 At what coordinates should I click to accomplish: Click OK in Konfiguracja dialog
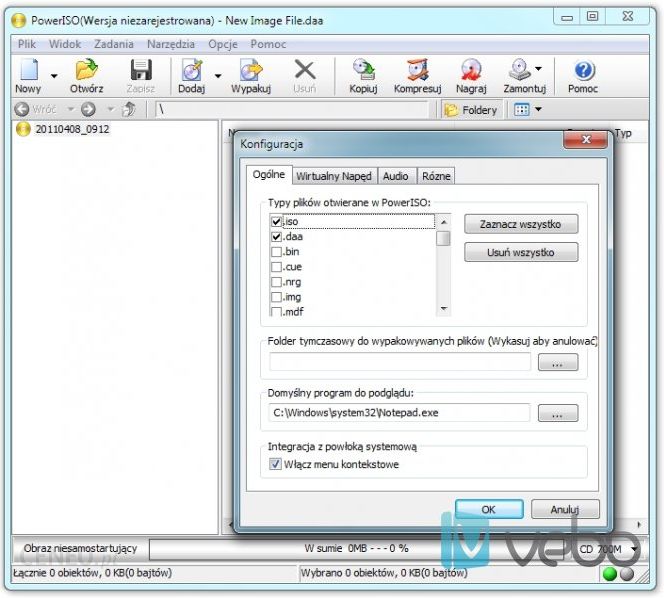(489, 509)
